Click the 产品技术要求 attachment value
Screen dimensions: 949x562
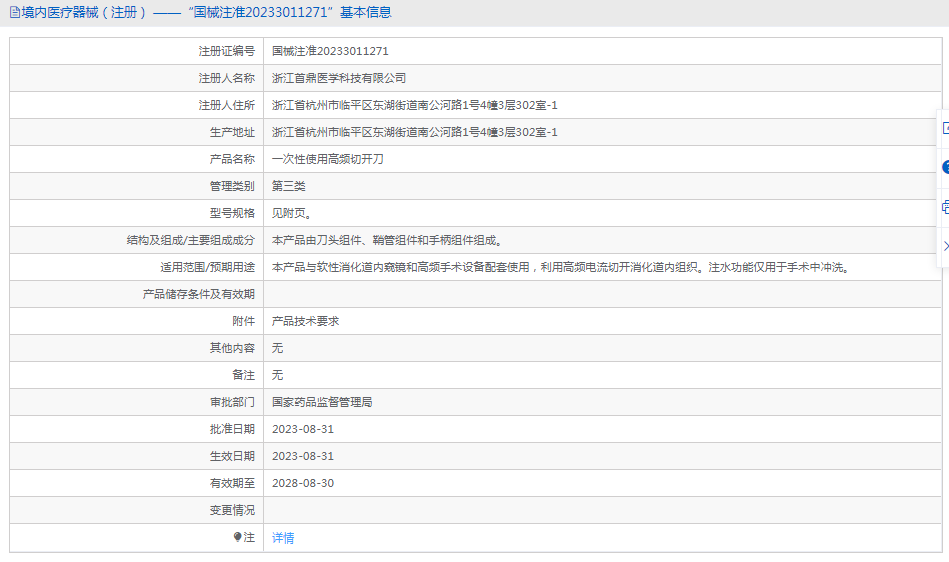pos(305,321)
